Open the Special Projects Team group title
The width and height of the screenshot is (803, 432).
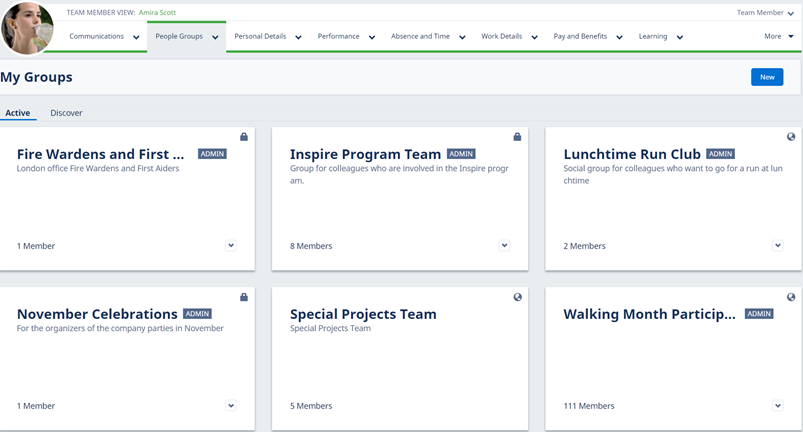coord(363,314)
